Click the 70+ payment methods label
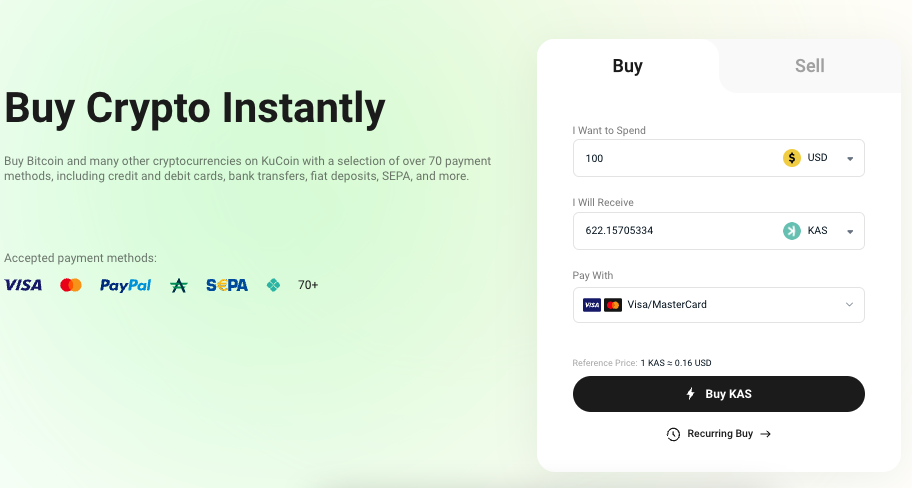This screenshot has width=912, height=488. coord(308,285)
